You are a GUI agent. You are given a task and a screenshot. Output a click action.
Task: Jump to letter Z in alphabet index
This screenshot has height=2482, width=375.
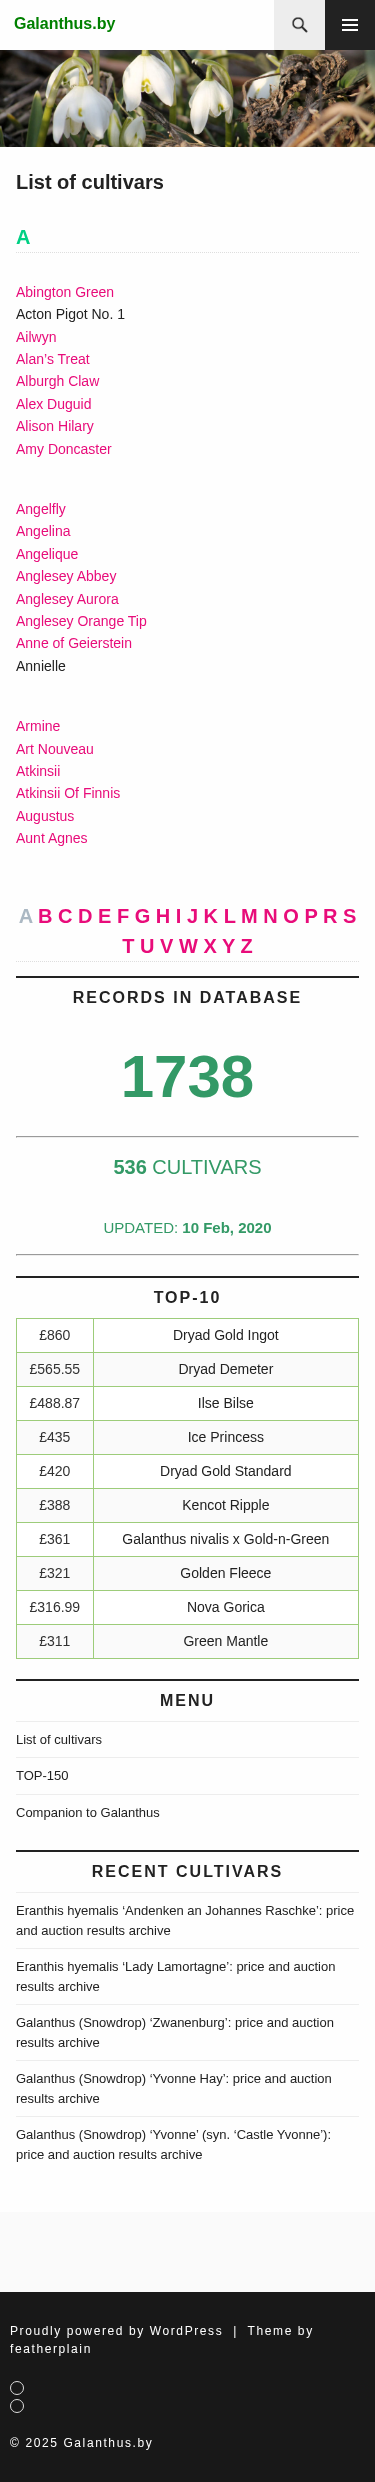pyautogui.click(x=246, y=946)
